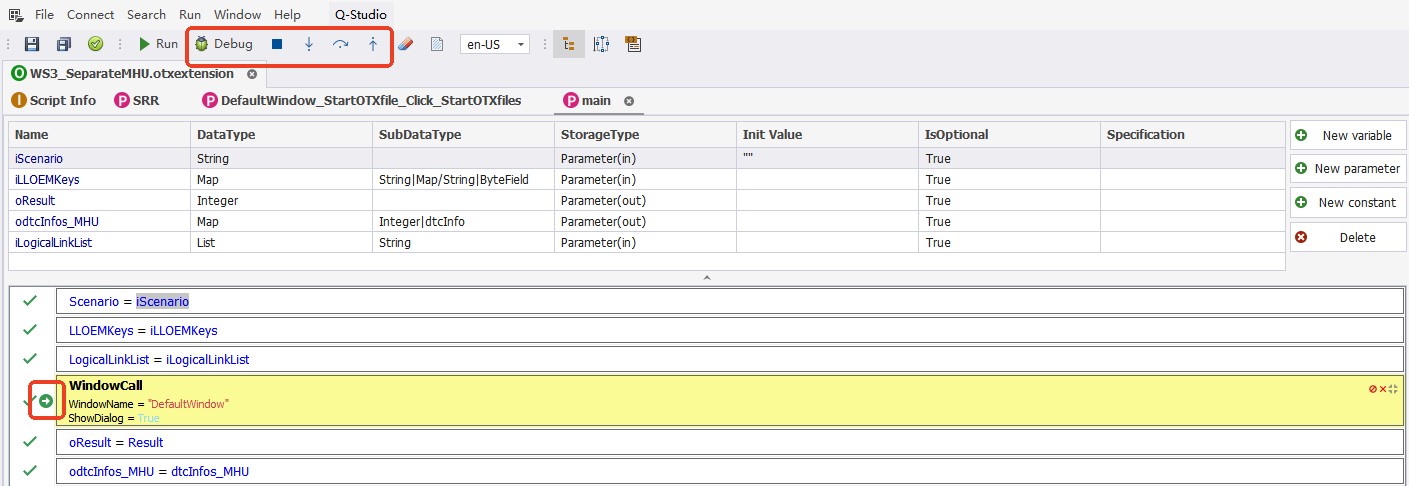Open the Run menu
Viewport: 1409px width, 486px height.
tap(190, 14)
